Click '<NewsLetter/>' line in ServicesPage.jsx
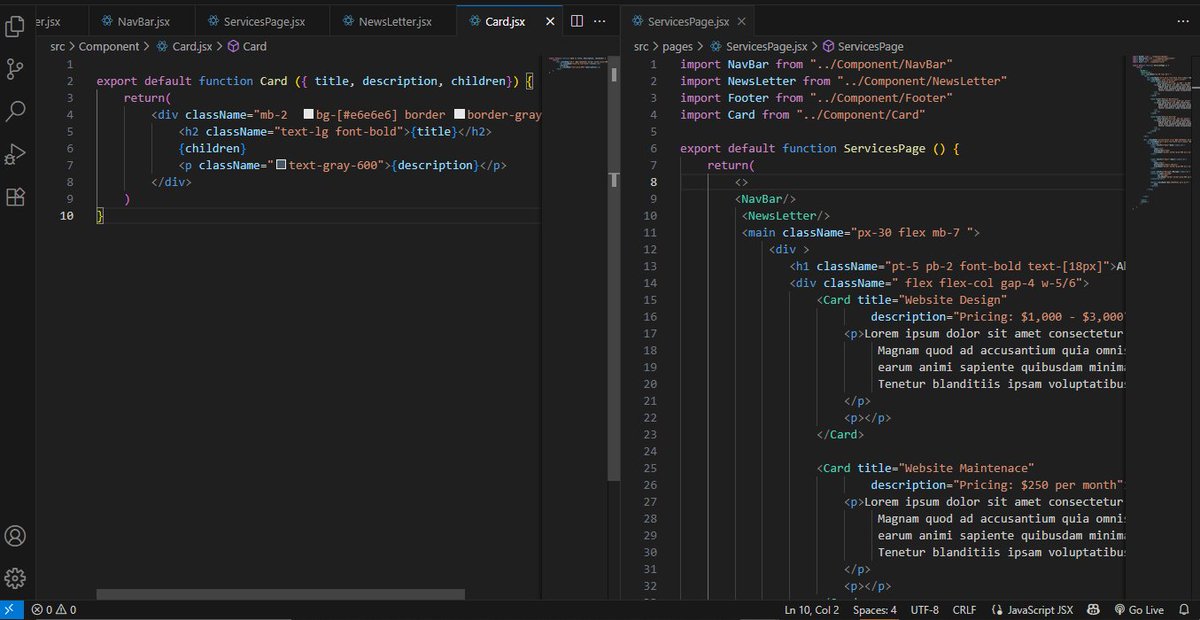1200x620 pixels. (x=785, y=216)
